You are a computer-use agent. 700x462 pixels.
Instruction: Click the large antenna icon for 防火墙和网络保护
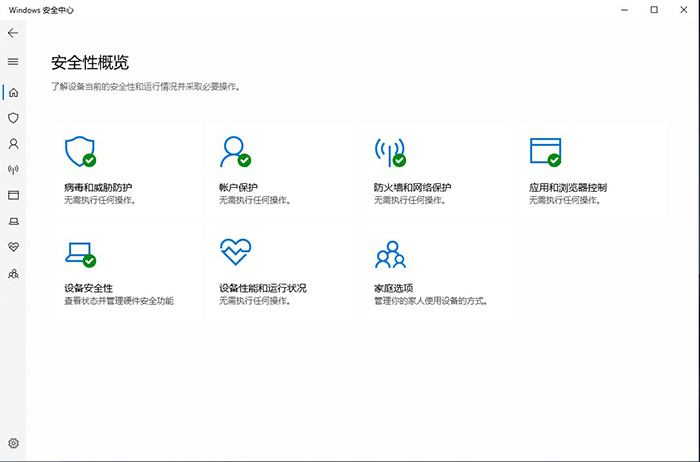click(x=390, y=152)
